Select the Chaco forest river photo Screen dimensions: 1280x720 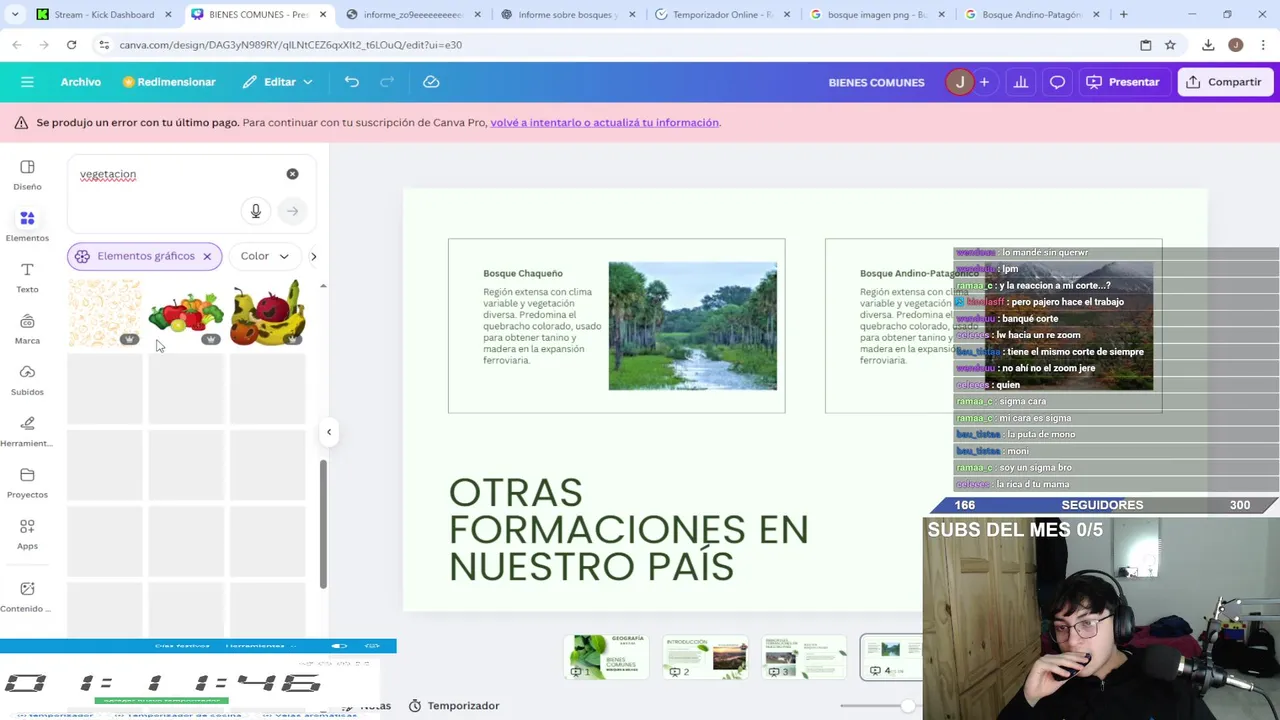692,326
